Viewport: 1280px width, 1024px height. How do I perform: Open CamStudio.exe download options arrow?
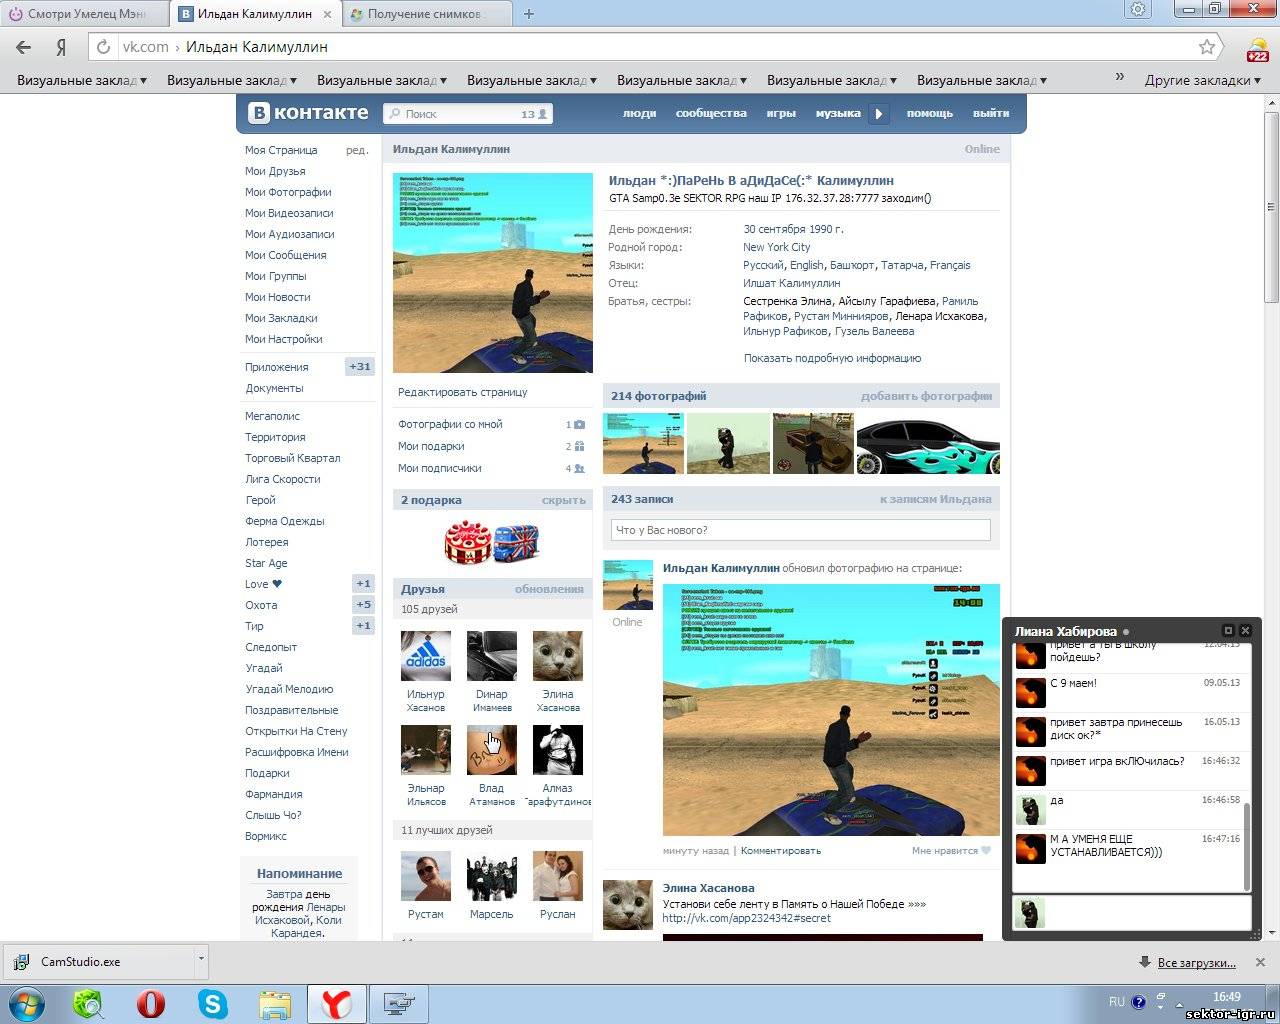pyautogui.click(x=201, y=960)
